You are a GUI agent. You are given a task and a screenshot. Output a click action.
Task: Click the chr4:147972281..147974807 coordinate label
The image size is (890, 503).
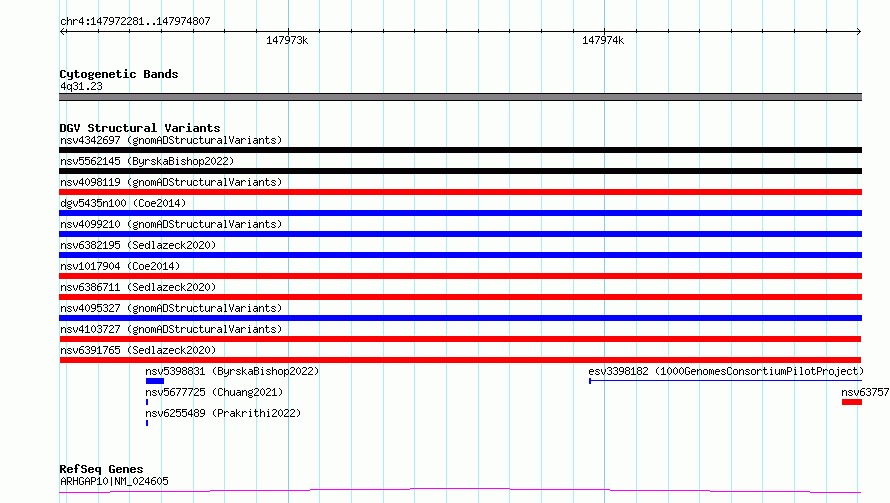135,21
